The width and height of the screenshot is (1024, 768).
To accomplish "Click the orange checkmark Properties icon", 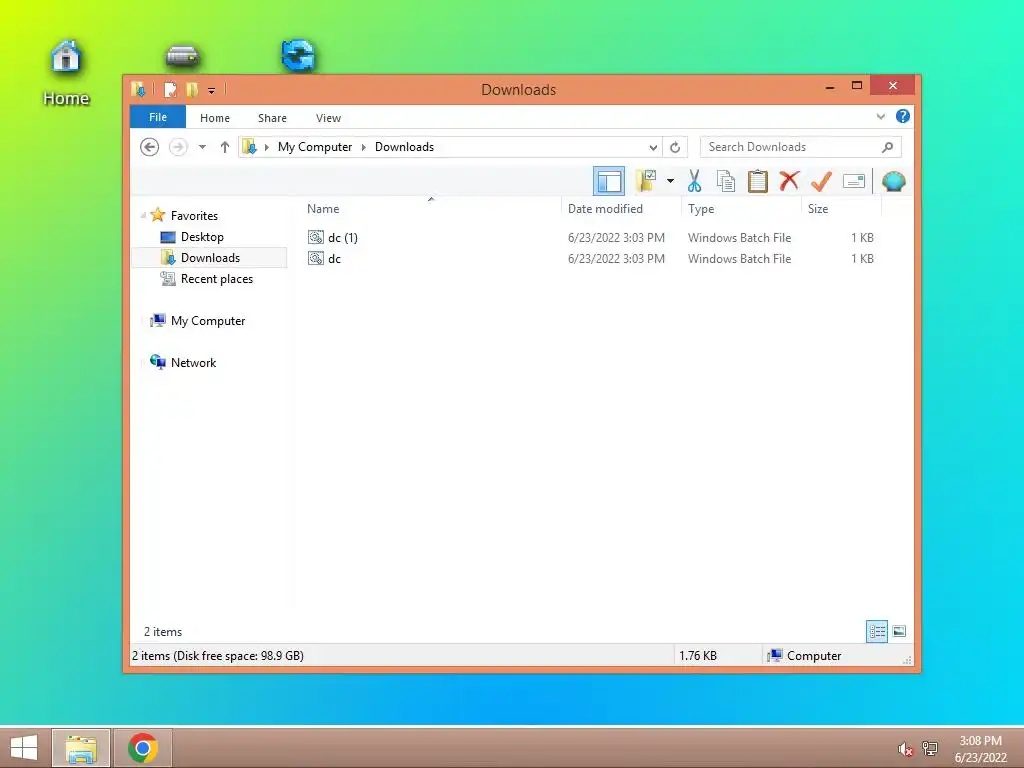I will [821, 181].
